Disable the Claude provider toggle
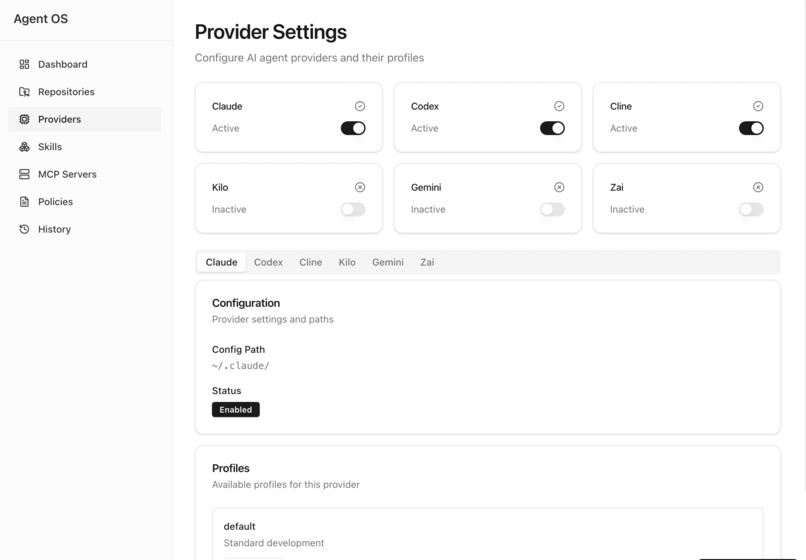 click(353, 128)
